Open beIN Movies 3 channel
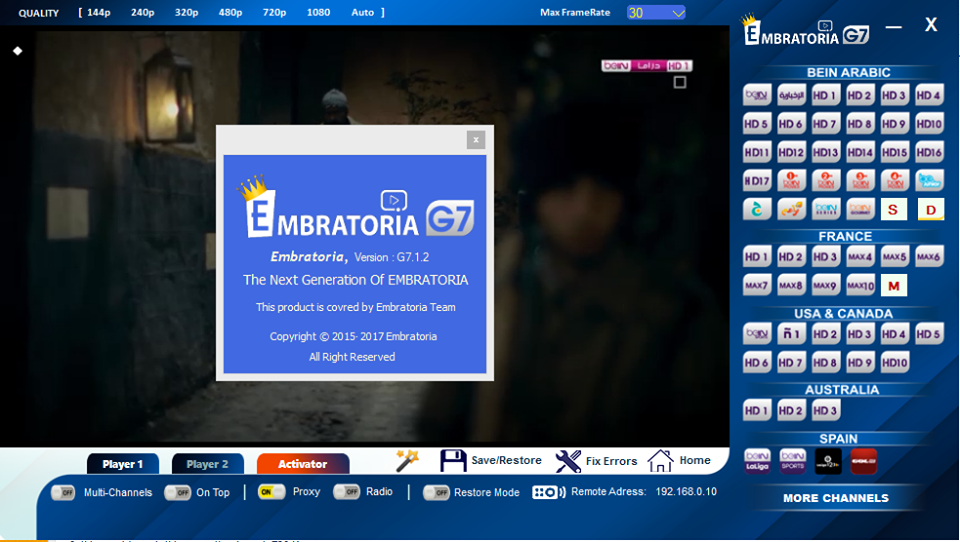 click(860, 181)
